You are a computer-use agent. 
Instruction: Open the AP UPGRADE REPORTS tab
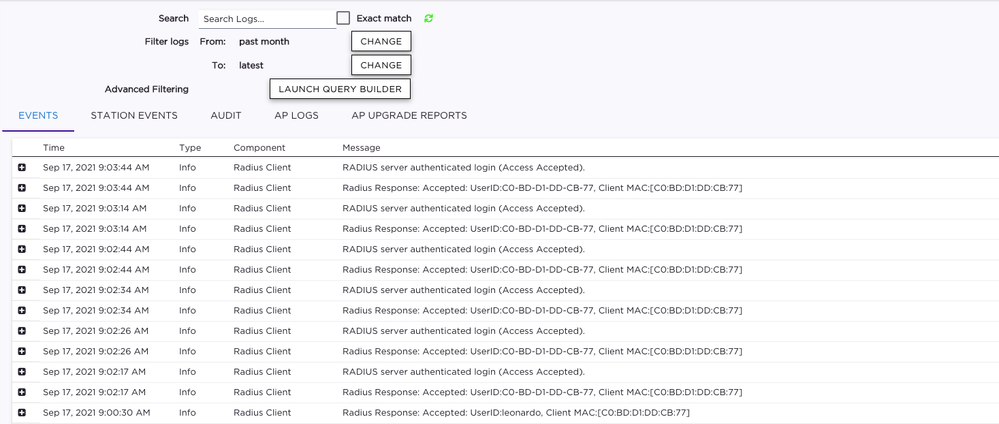(x=409, y=116)
